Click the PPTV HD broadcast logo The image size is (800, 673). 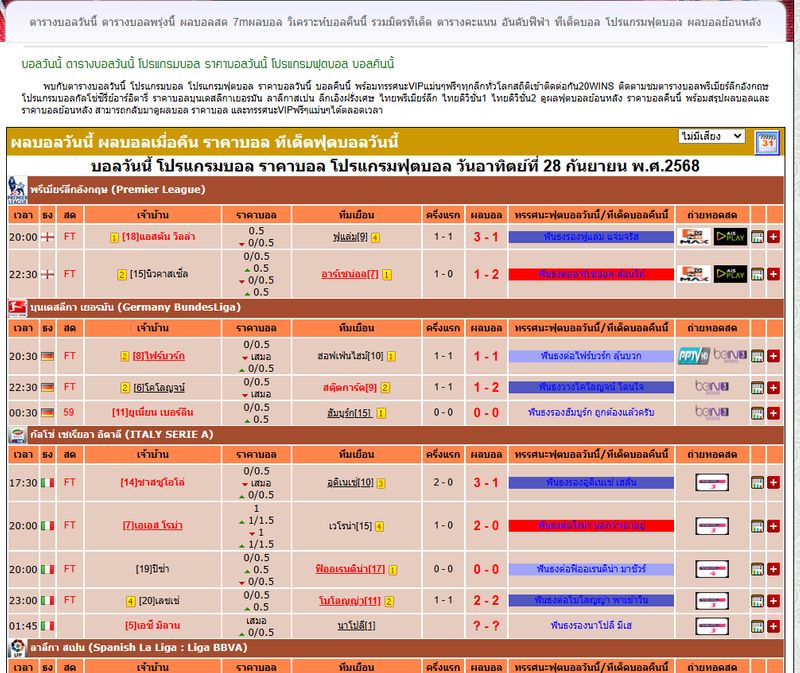click(x=694, y=356)
